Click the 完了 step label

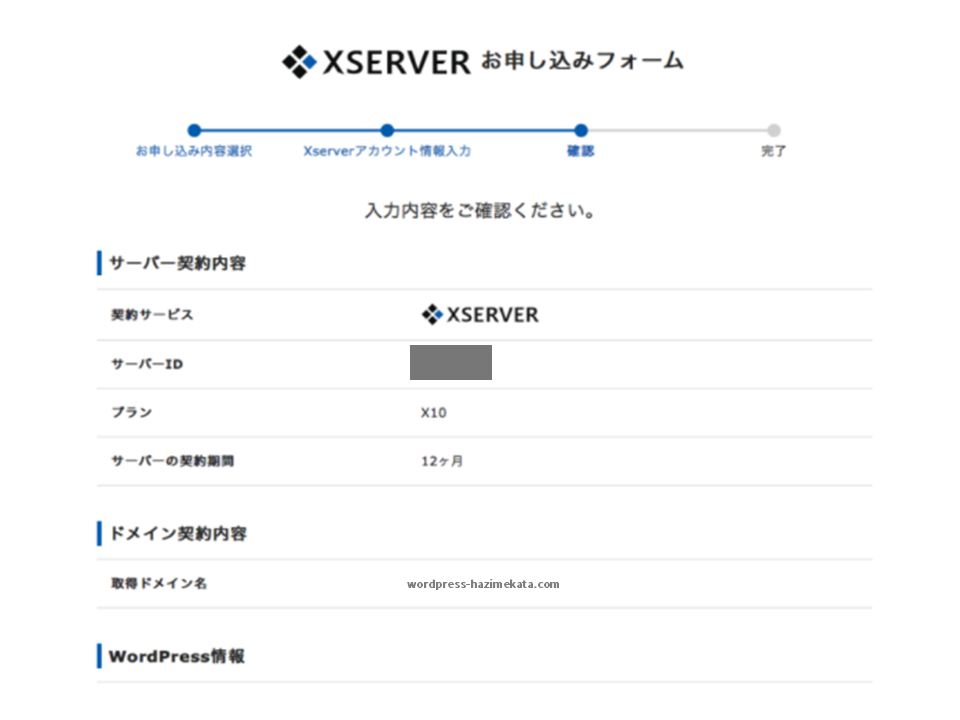[774, 151]
